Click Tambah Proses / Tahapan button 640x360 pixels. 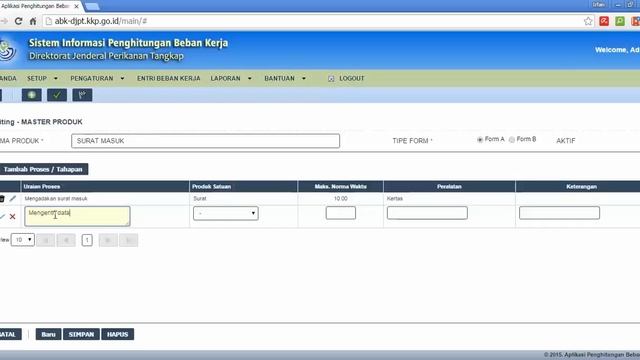43,169
